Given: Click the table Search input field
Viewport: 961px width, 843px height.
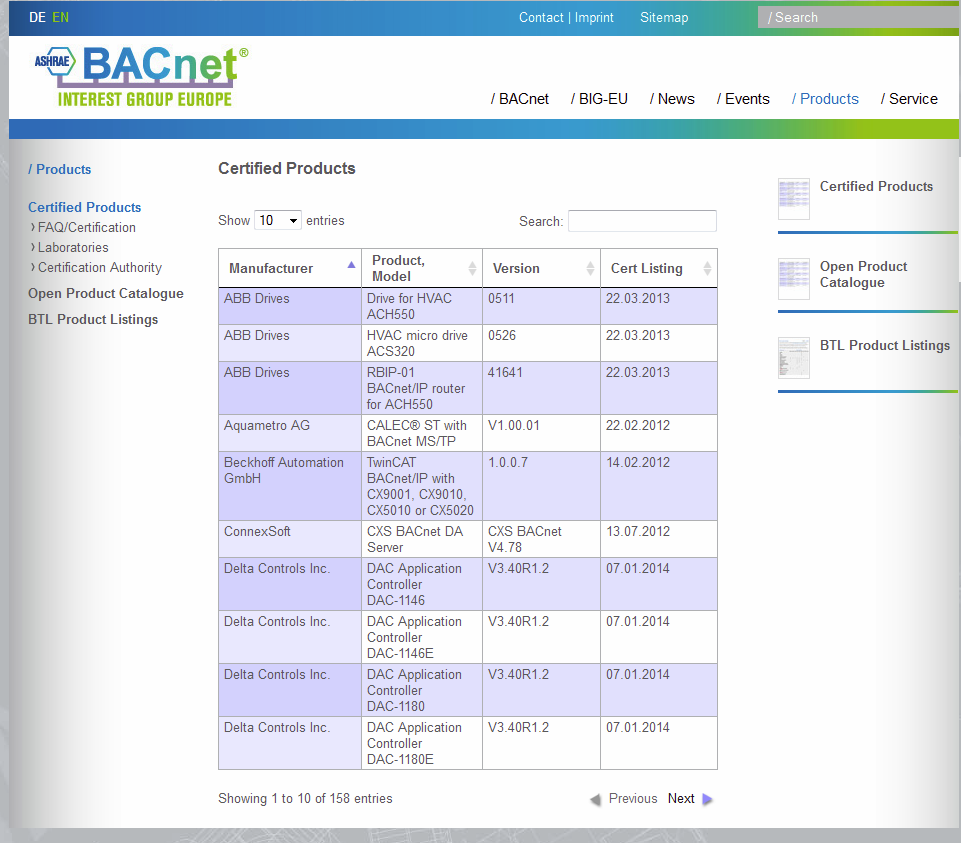Looking at the screenshot, I should (642, 221).
